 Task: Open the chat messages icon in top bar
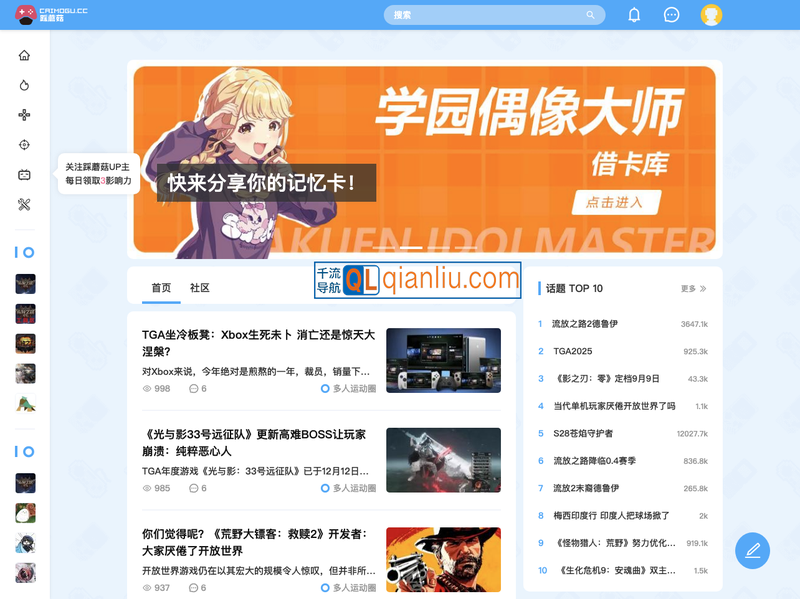point(672,14)
